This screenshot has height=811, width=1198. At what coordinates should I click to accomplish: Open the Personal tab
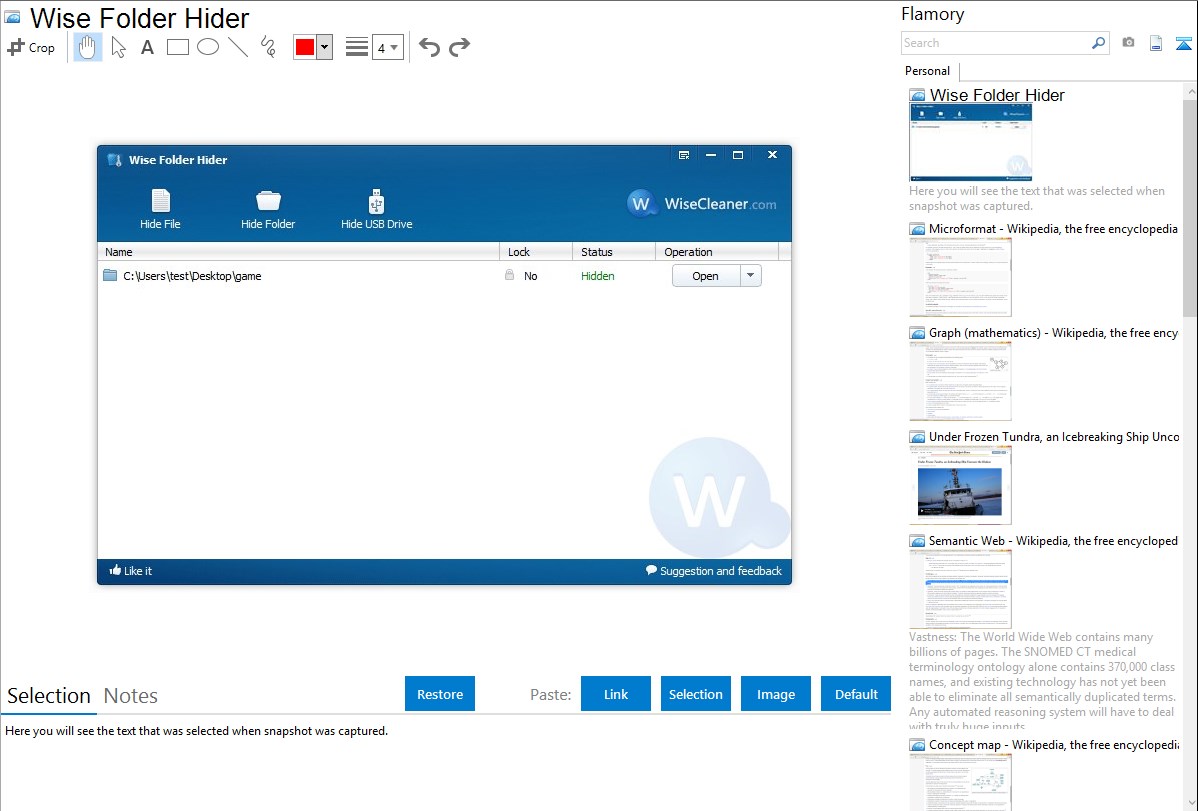[x=928, y=71]
